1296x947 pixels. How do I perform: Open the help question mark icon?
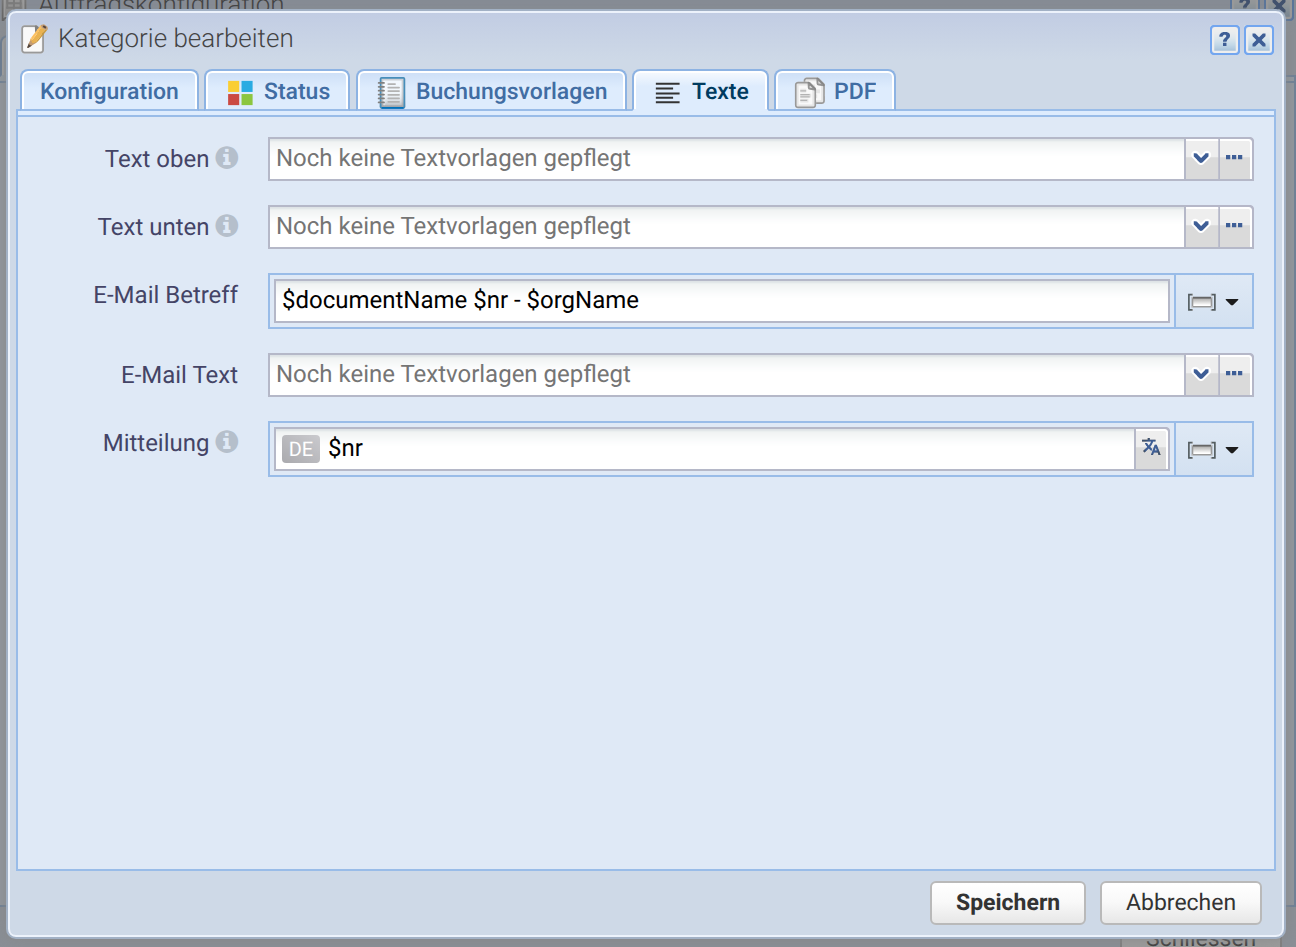click(x=1224, y=40)
